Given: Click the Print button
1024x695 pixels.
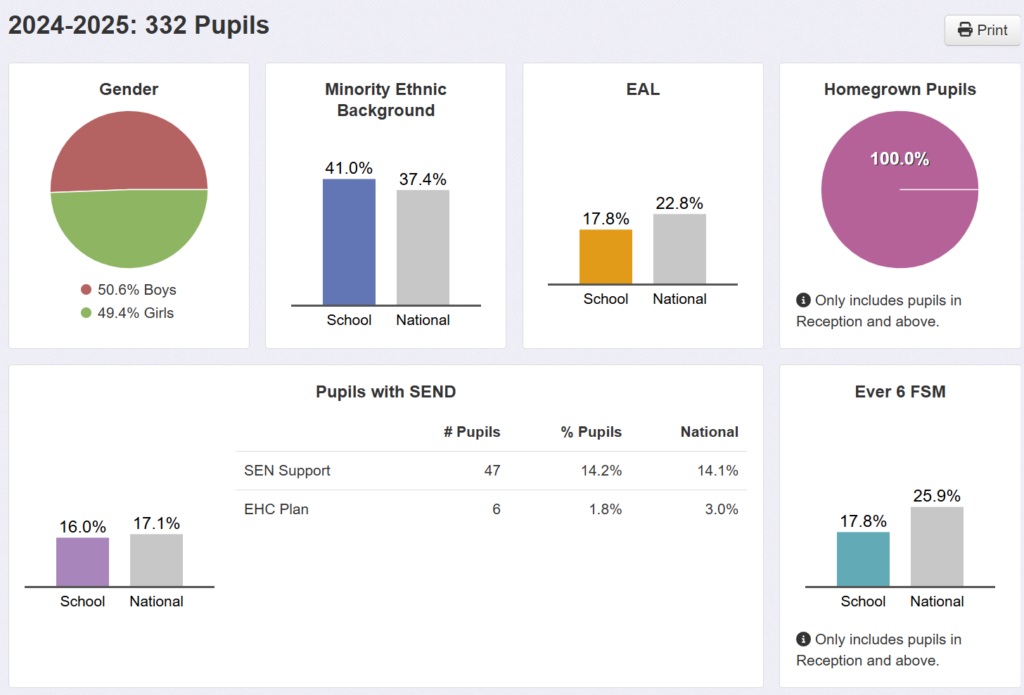Looking at the screenshot, I should [x=982, y=30].
